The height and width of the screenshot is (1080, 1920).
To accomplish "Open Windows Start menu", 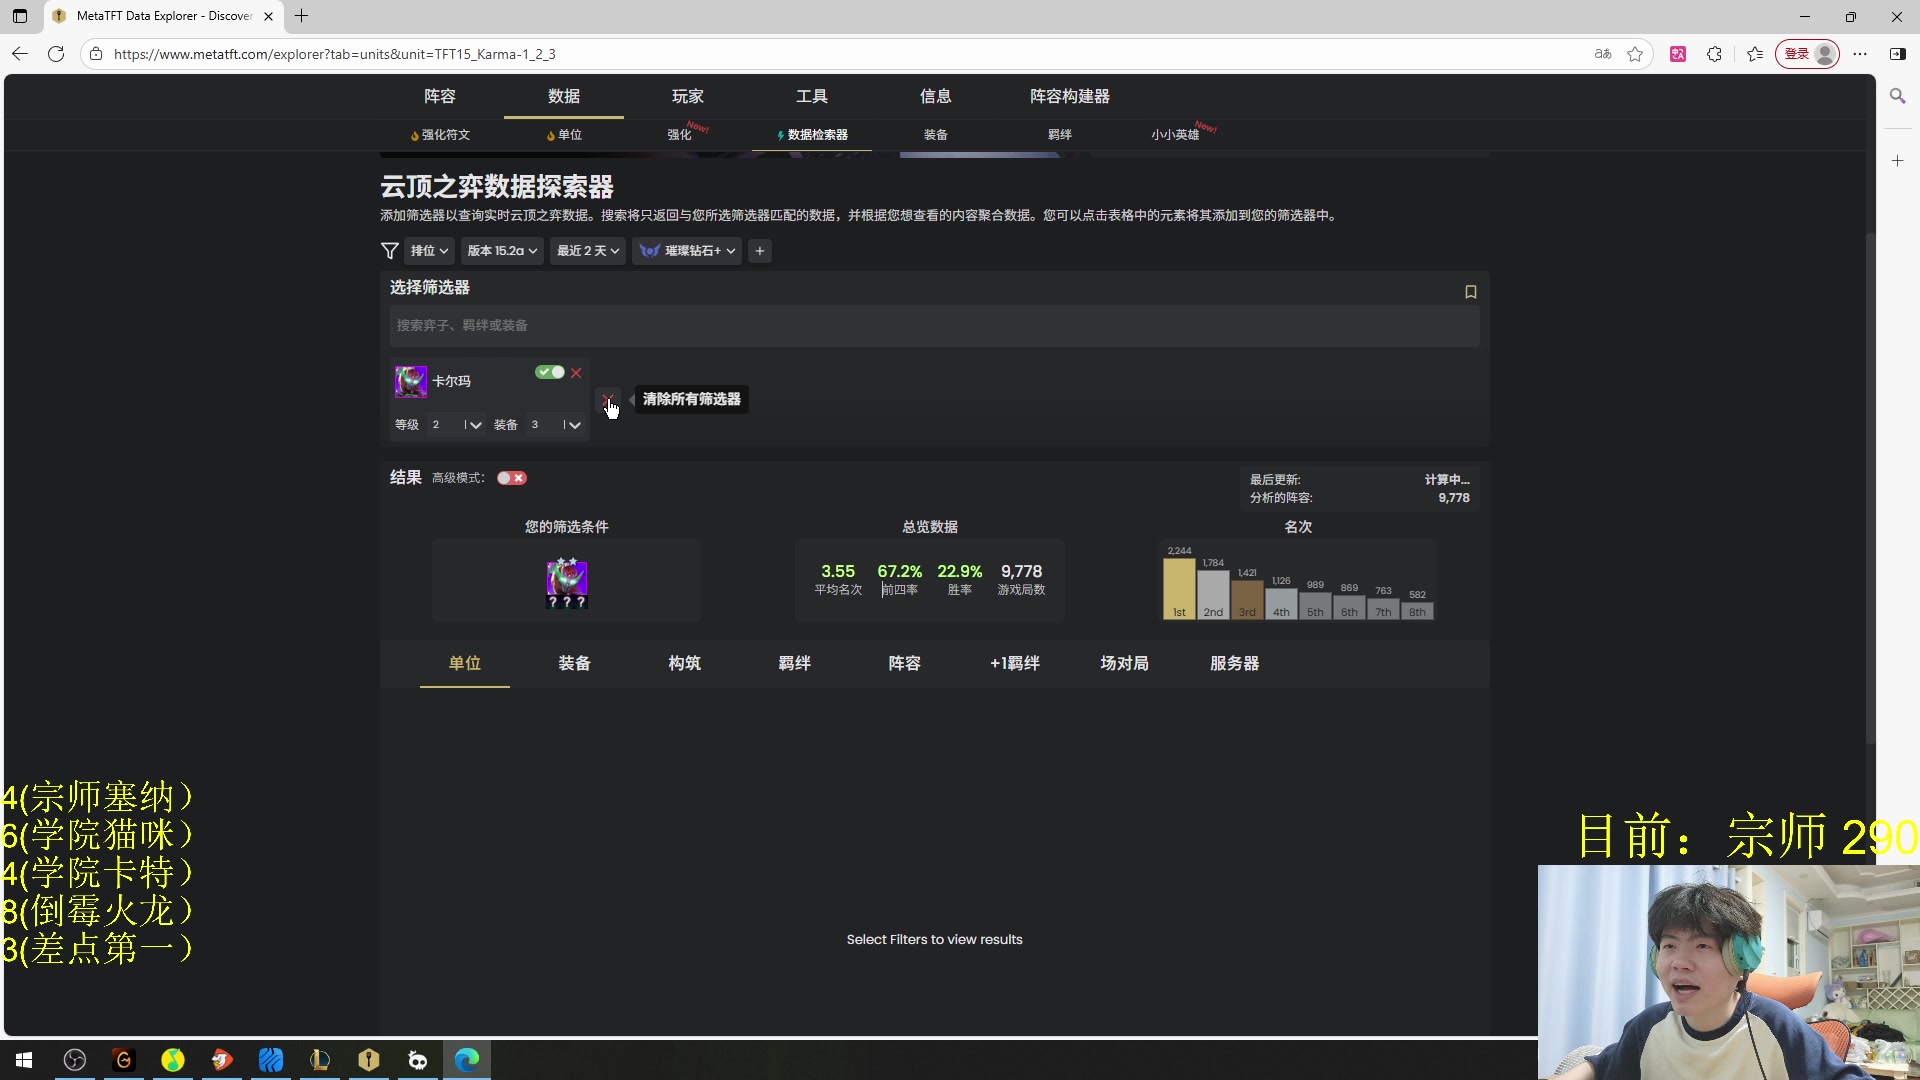I will pos(24,1060).
